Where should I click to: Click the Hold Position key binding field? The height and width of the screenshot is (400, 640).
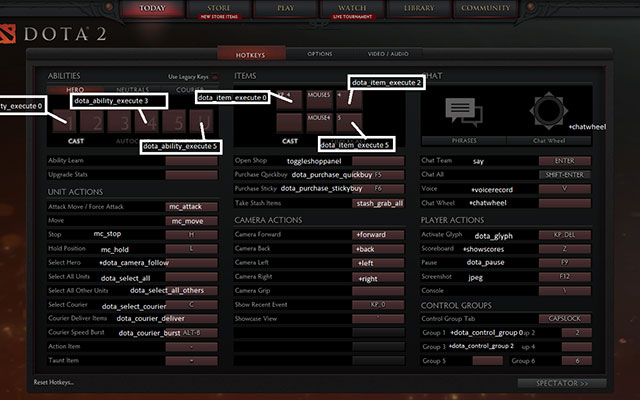pyautogui.click(x=191, y=249)
